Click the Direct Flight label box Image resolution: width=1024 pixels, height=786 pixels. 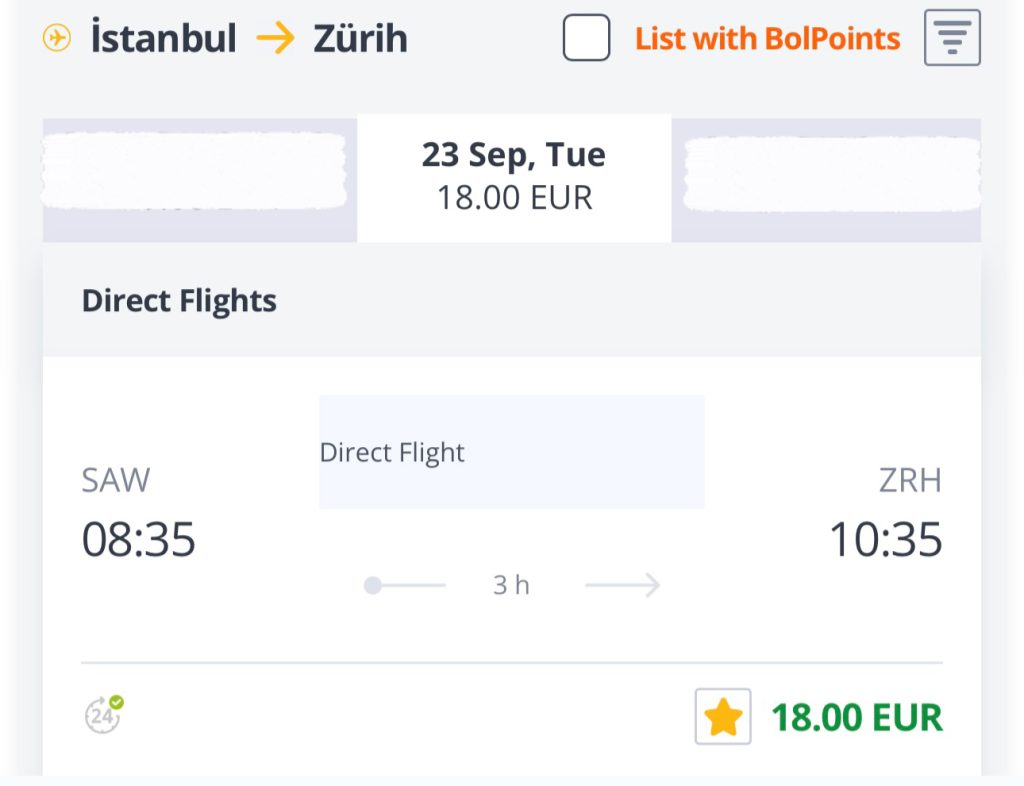click(511, 452)
